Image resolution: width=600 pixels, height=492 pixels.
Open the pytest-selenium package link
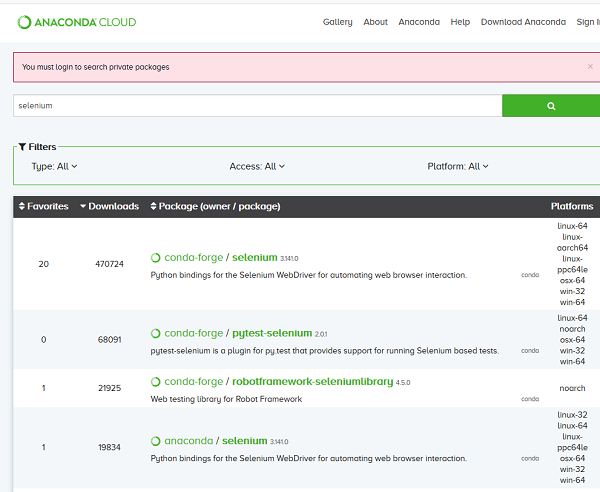[272, 334]
